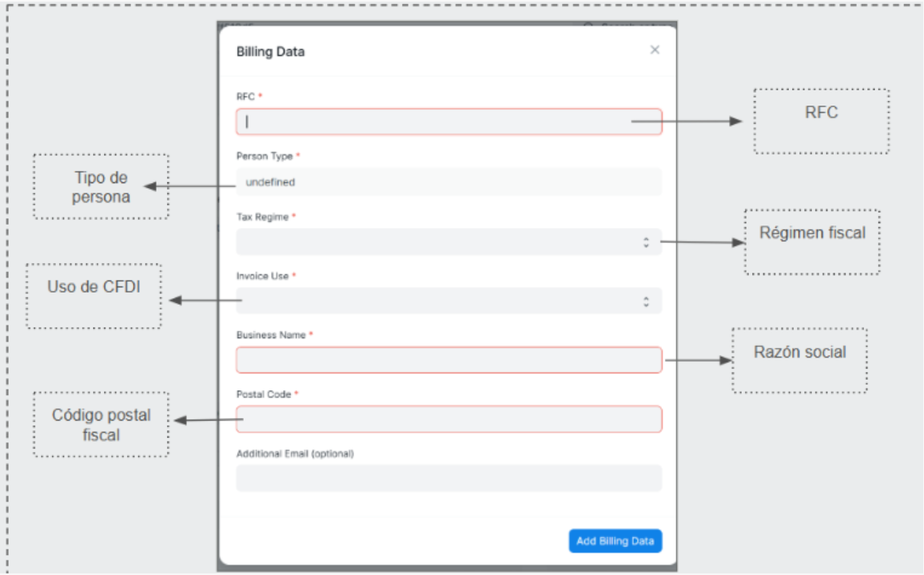This screenshot has height=575, width=924.
Task: Click the Billing Data dialog title
Action: (270, 52)
